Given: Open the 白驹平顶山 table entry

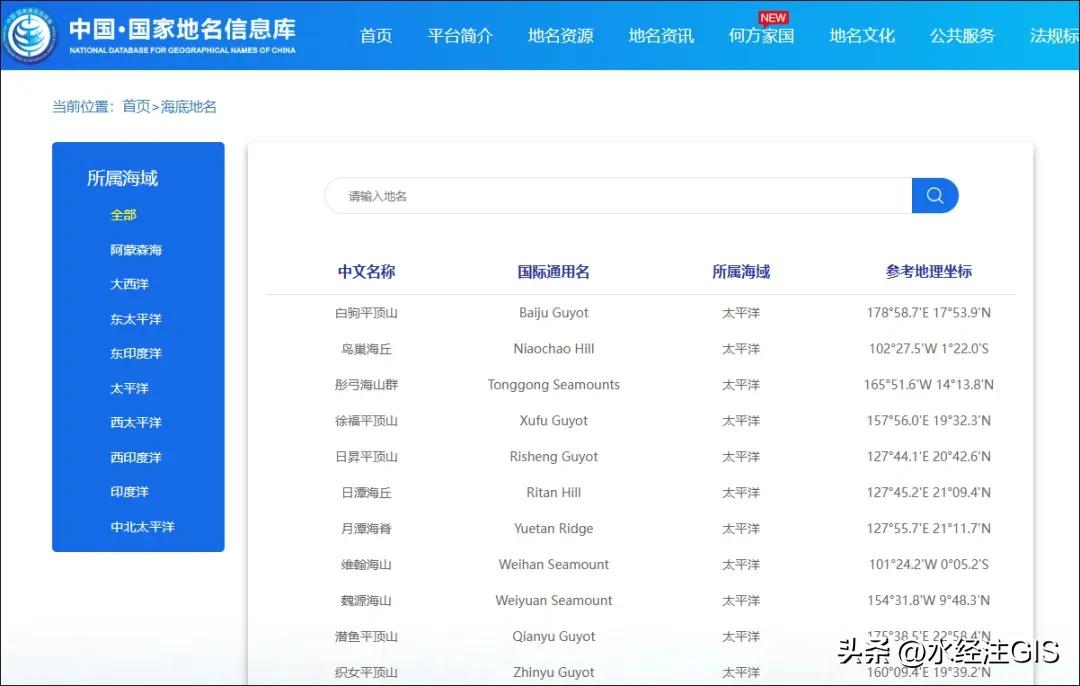Looking at the screenshot, I should 366,313.
